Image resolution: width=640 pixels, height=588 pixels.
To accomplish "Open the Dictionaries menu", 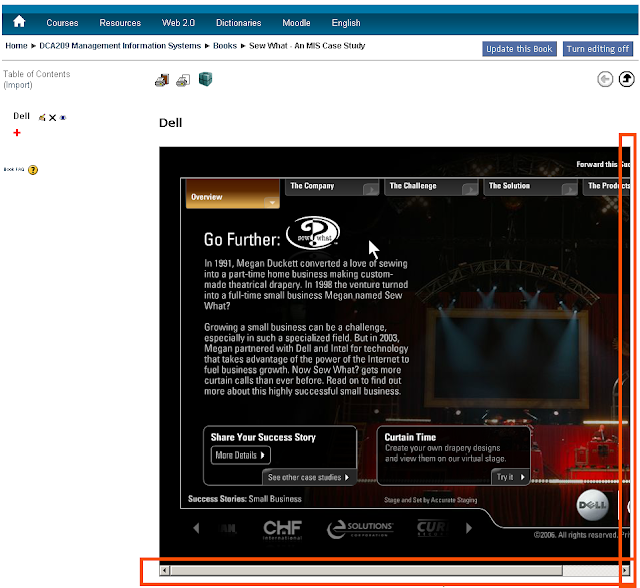I will 238,23.
